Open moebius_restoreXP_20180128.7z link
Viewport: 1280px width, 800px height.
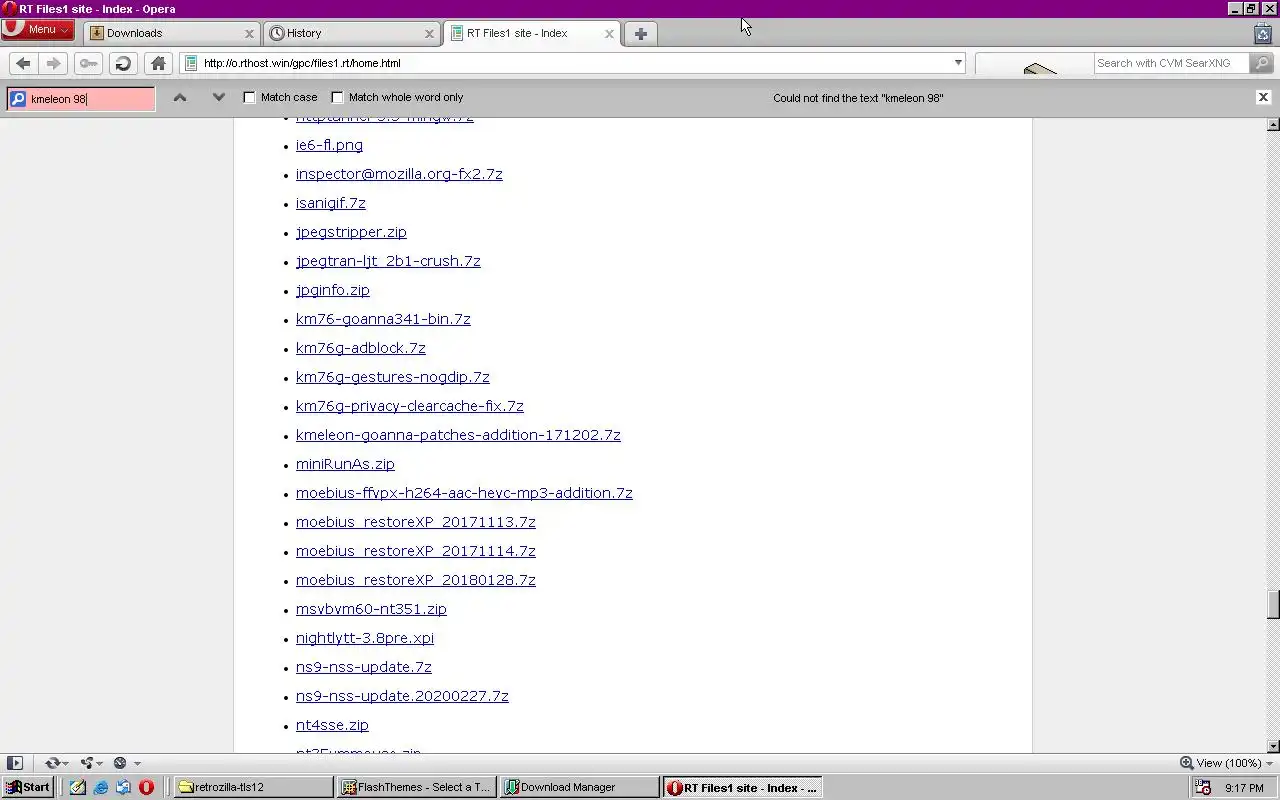tap(416, 580)
